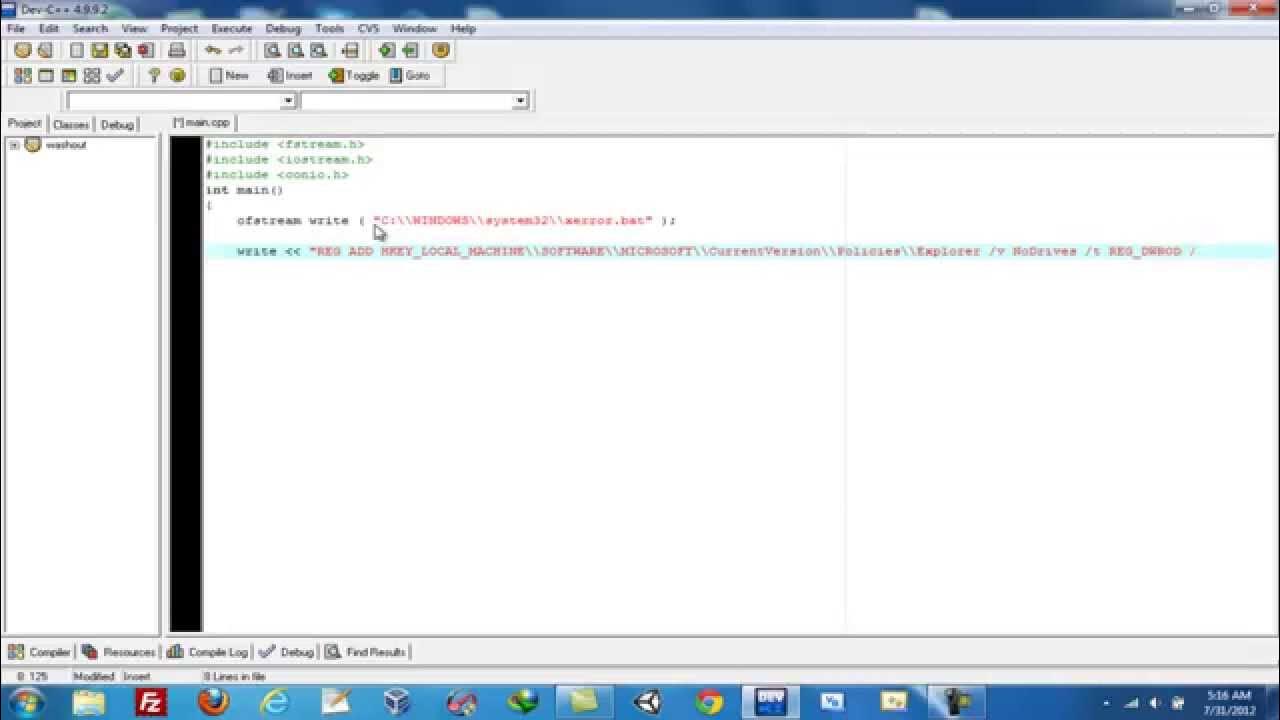1280x720 pixels.
Task: Select the washout project item
Action: pos(66,145)
